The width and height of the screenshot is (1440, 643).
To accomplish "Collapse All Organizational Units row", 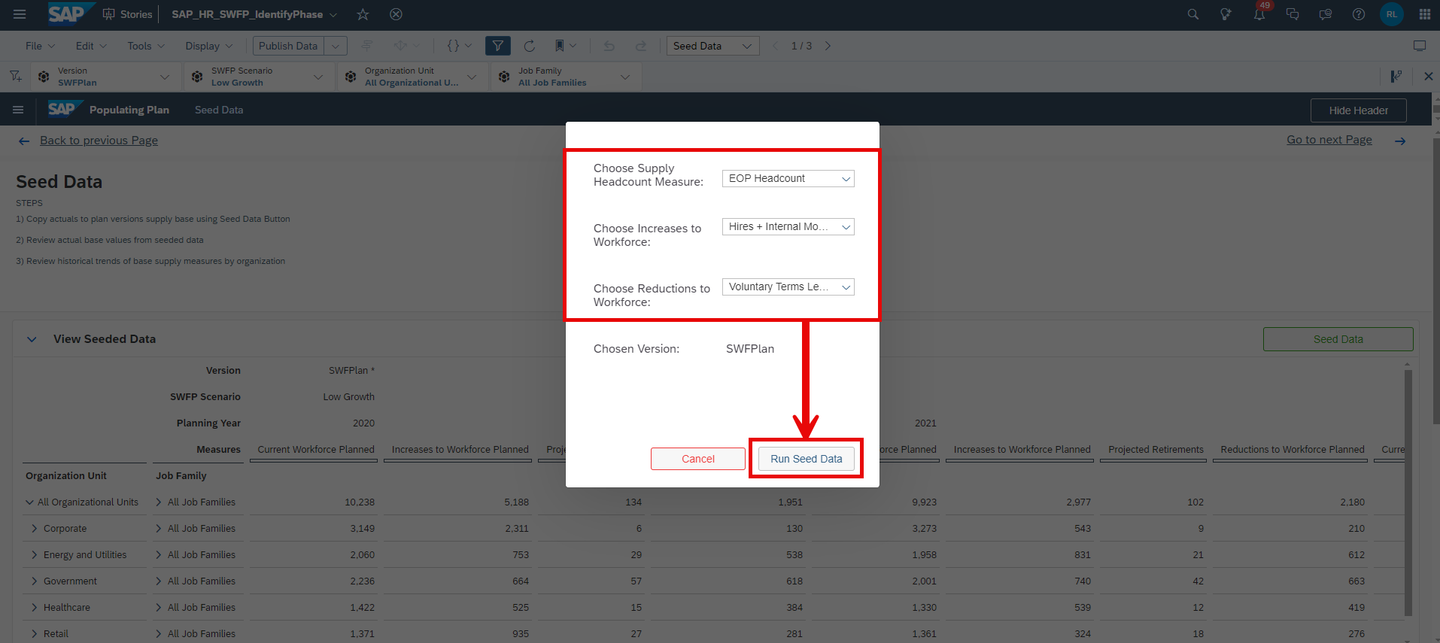I will click(x=30, y=502).
